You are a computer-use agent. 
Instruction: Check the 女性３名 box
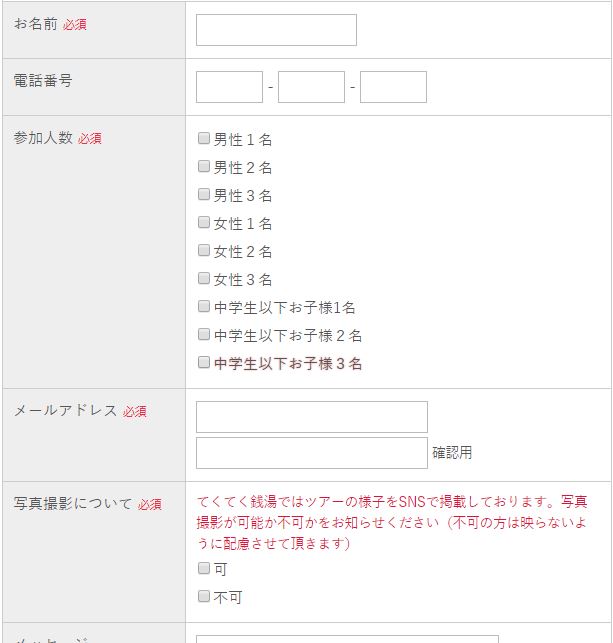(x=204, y=279)
